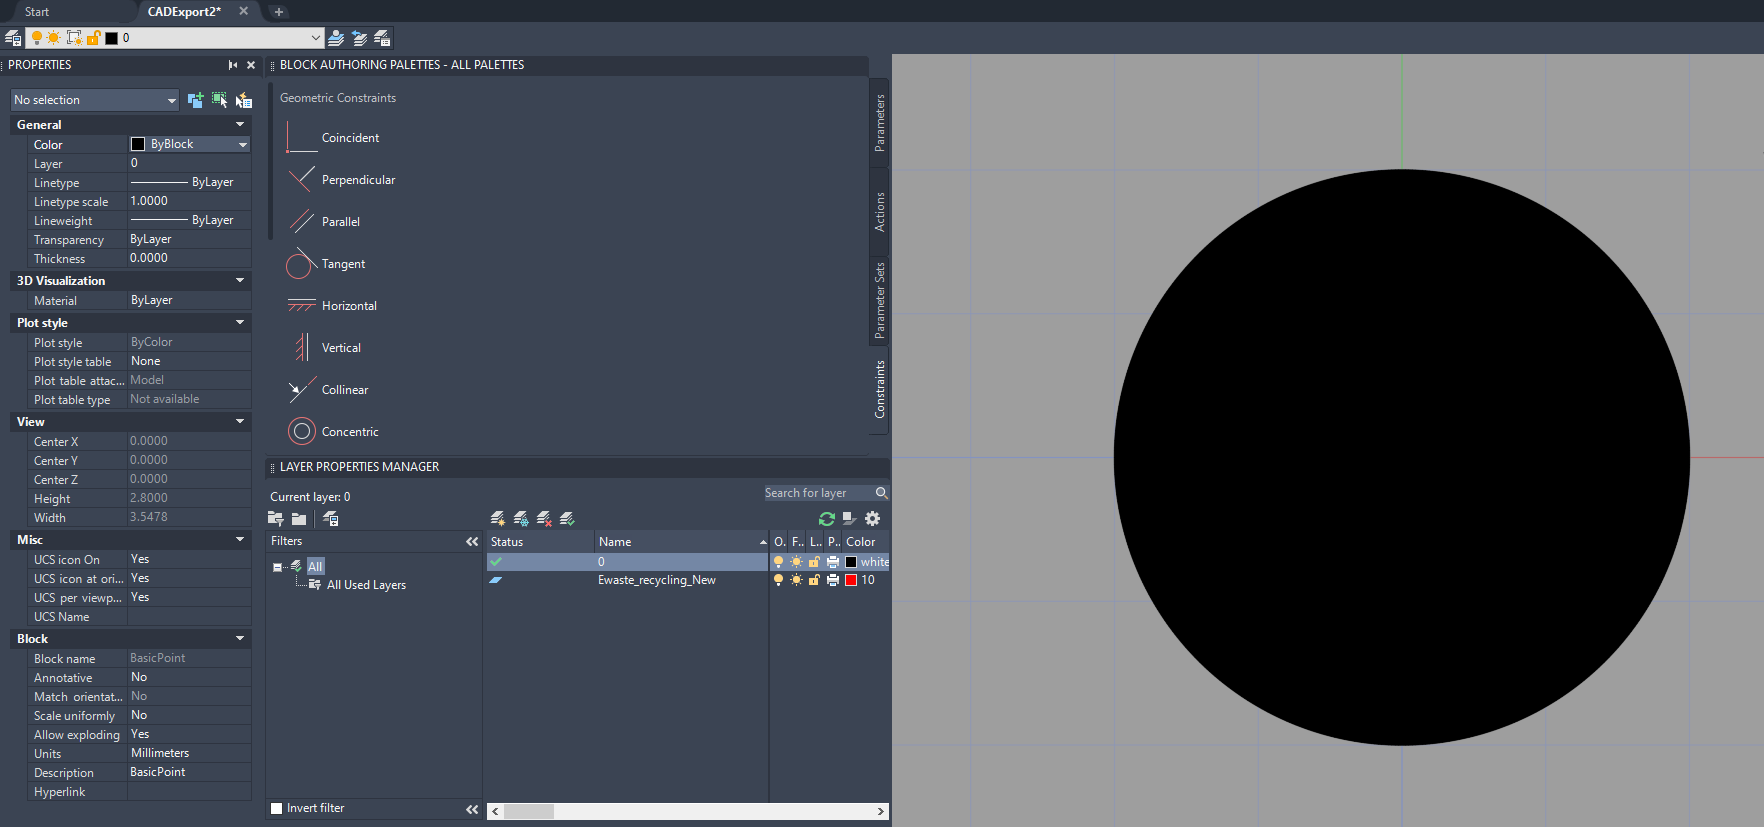Click the Delete Layer icon

pos(544,518)
